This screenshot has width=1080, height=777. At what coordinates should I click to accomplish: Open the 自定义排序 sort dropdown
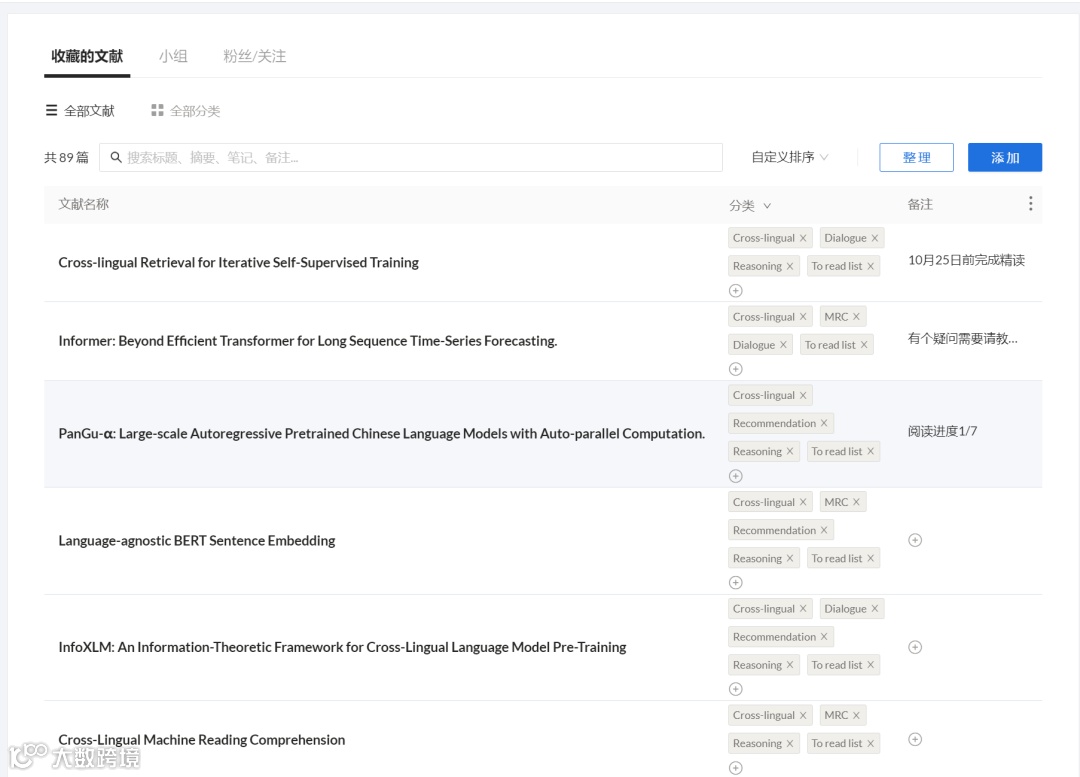click(789, 157)
